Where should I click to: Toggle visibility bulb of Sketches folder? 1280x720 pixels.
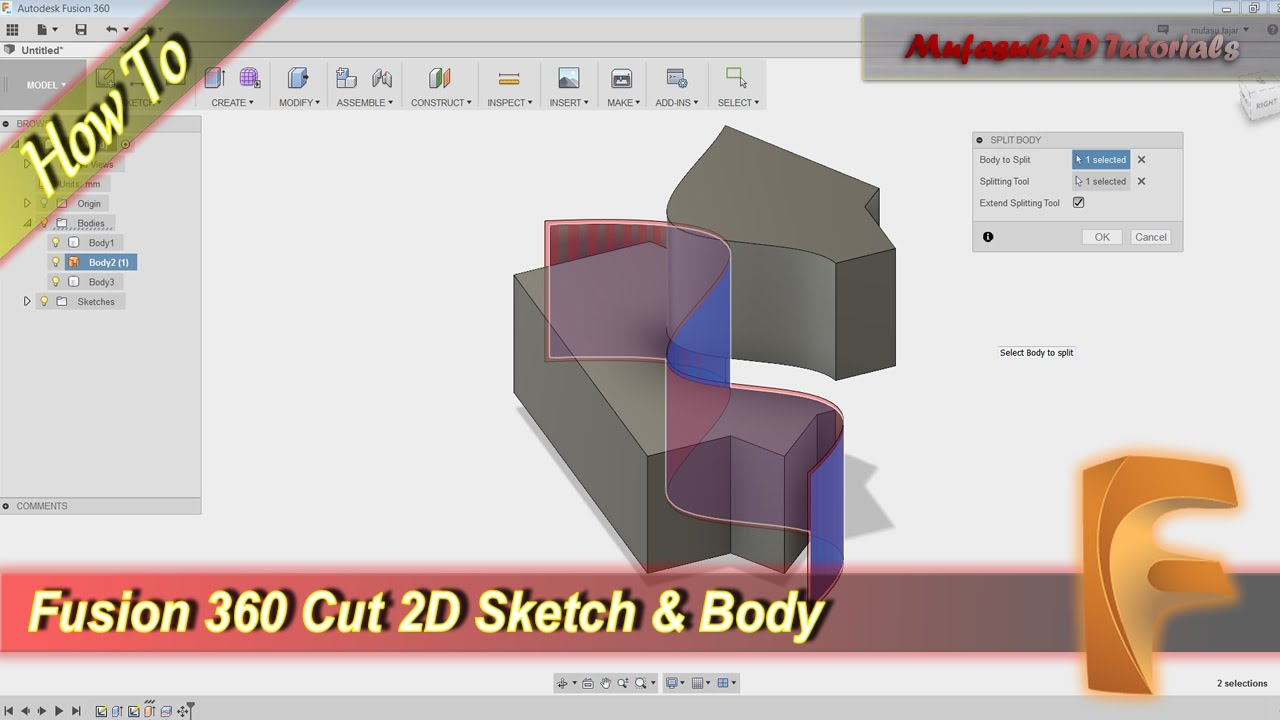click(44, 301)
